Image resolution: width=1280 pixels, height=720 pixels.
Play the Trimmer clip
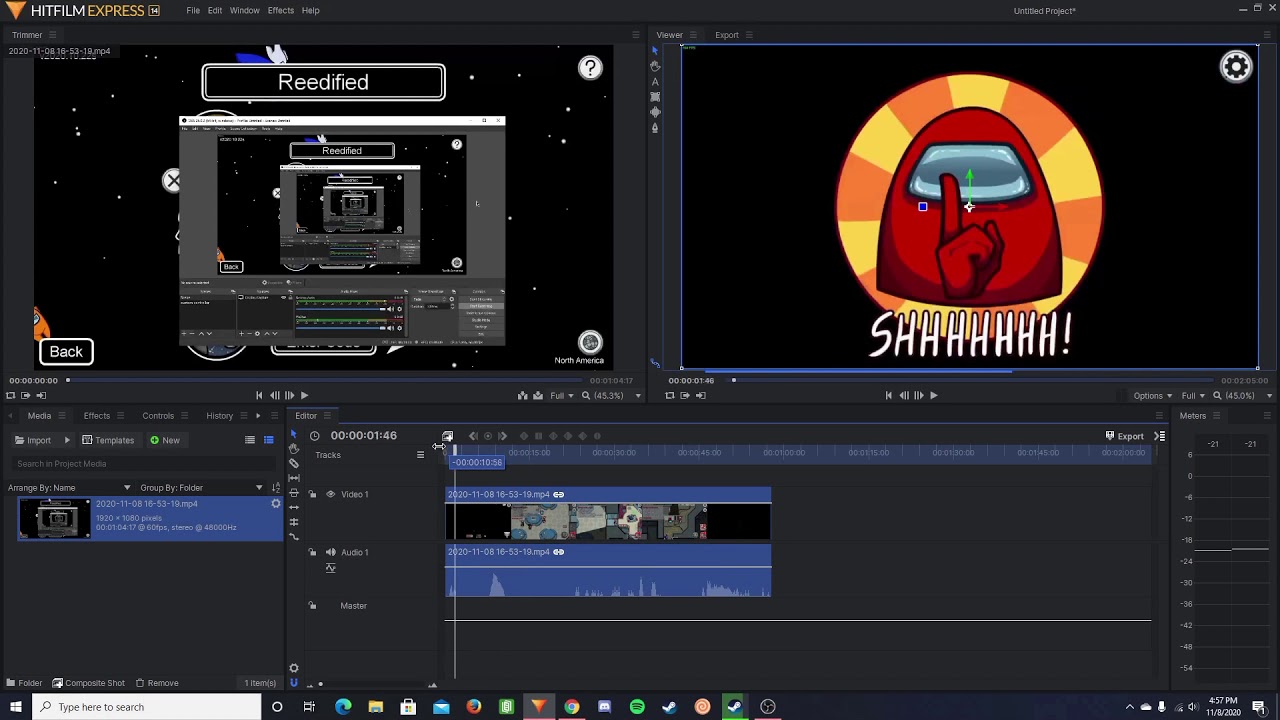[x=304, y=395]
